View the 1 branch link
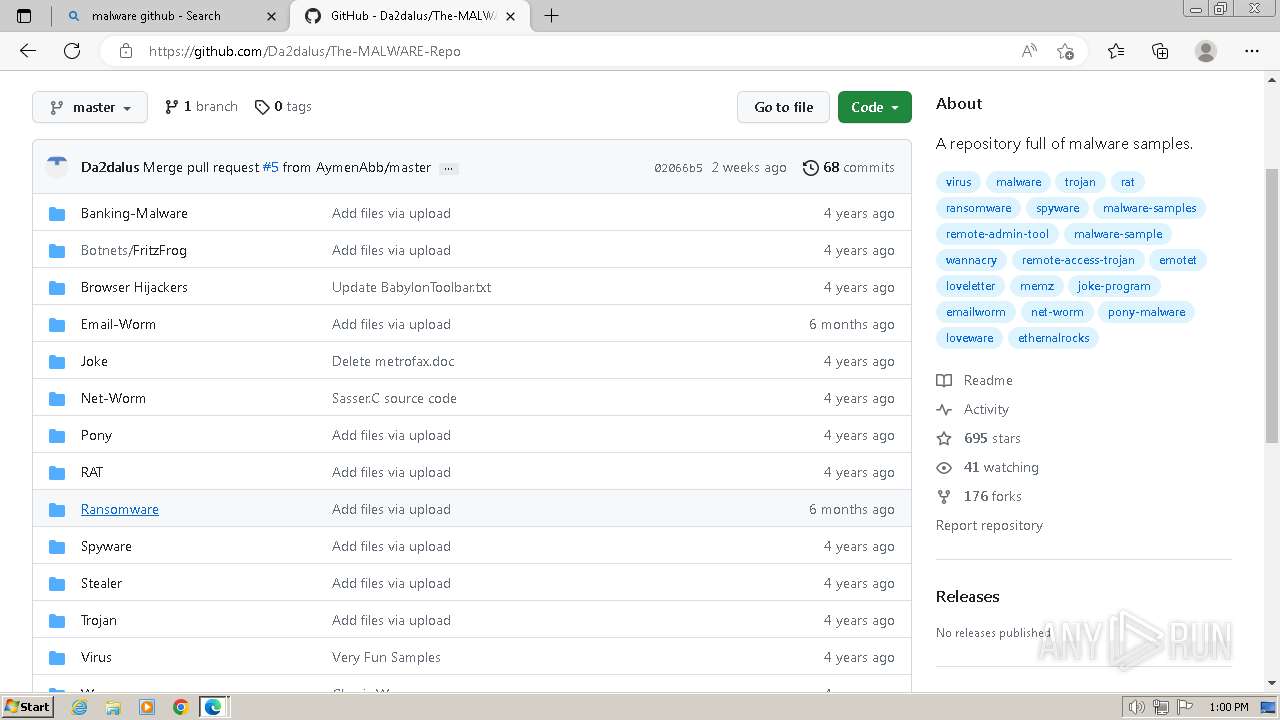1280x720 pixels. pyautogui.click(x=201, y=106)
